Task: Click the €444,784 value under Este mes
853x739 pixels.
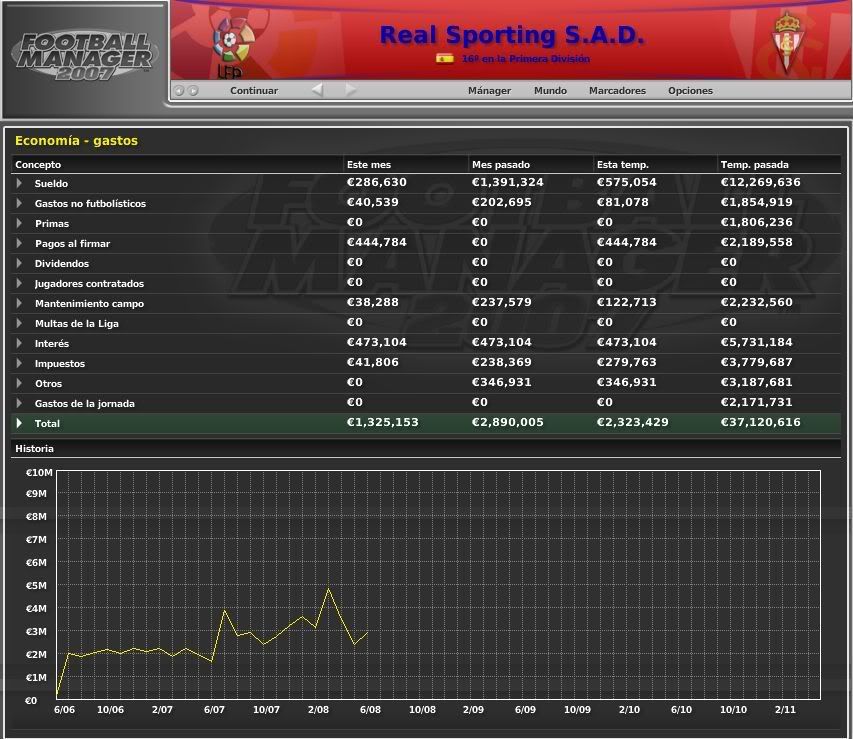Action: pyautogui.click(x=376, y=242)
